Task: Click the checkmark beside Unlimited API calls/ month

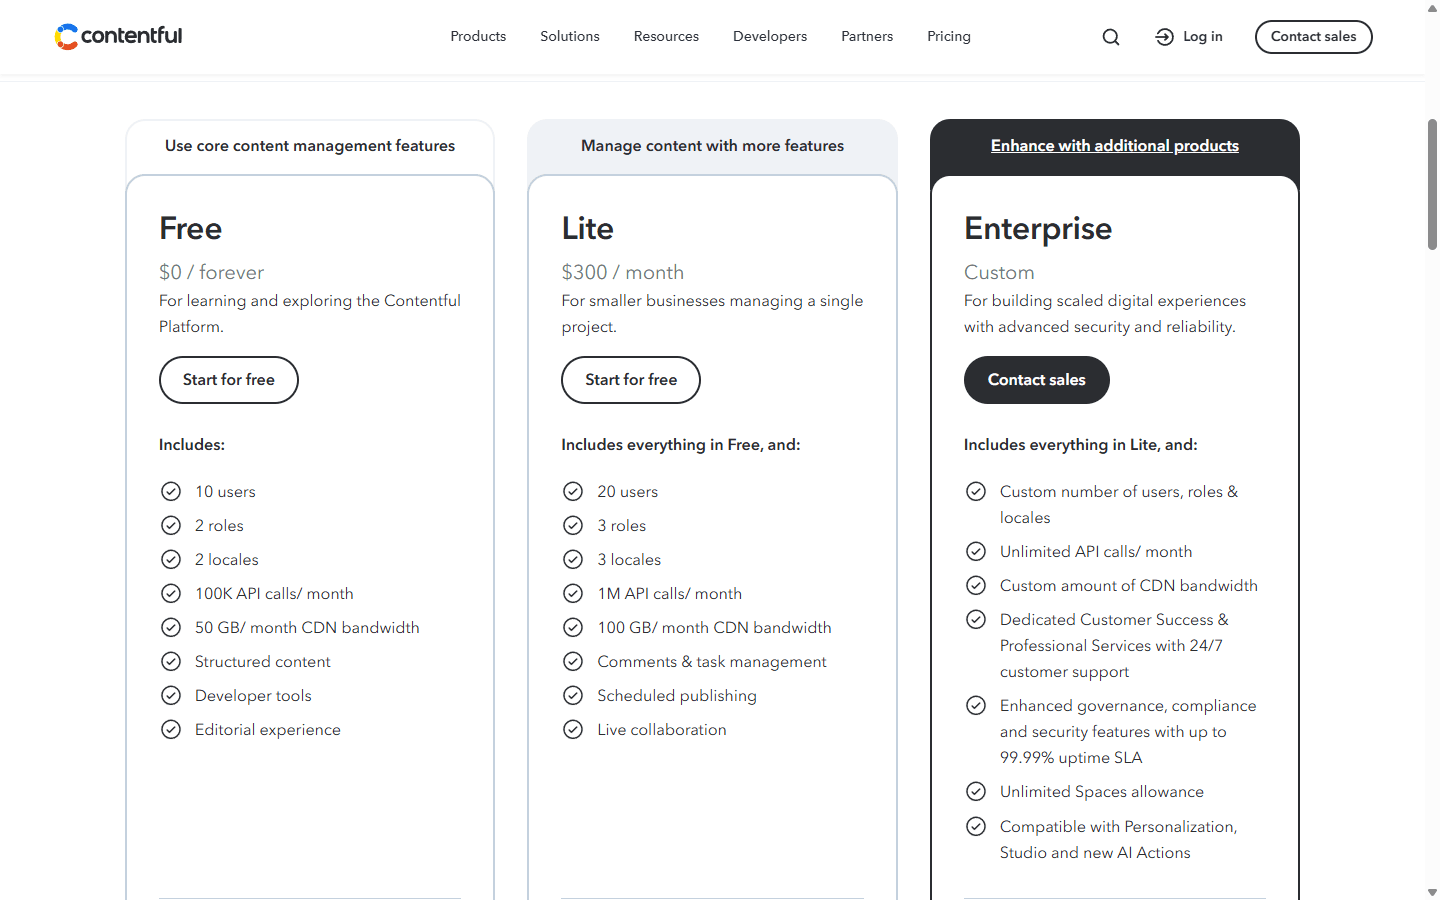Action: point(976,551)
